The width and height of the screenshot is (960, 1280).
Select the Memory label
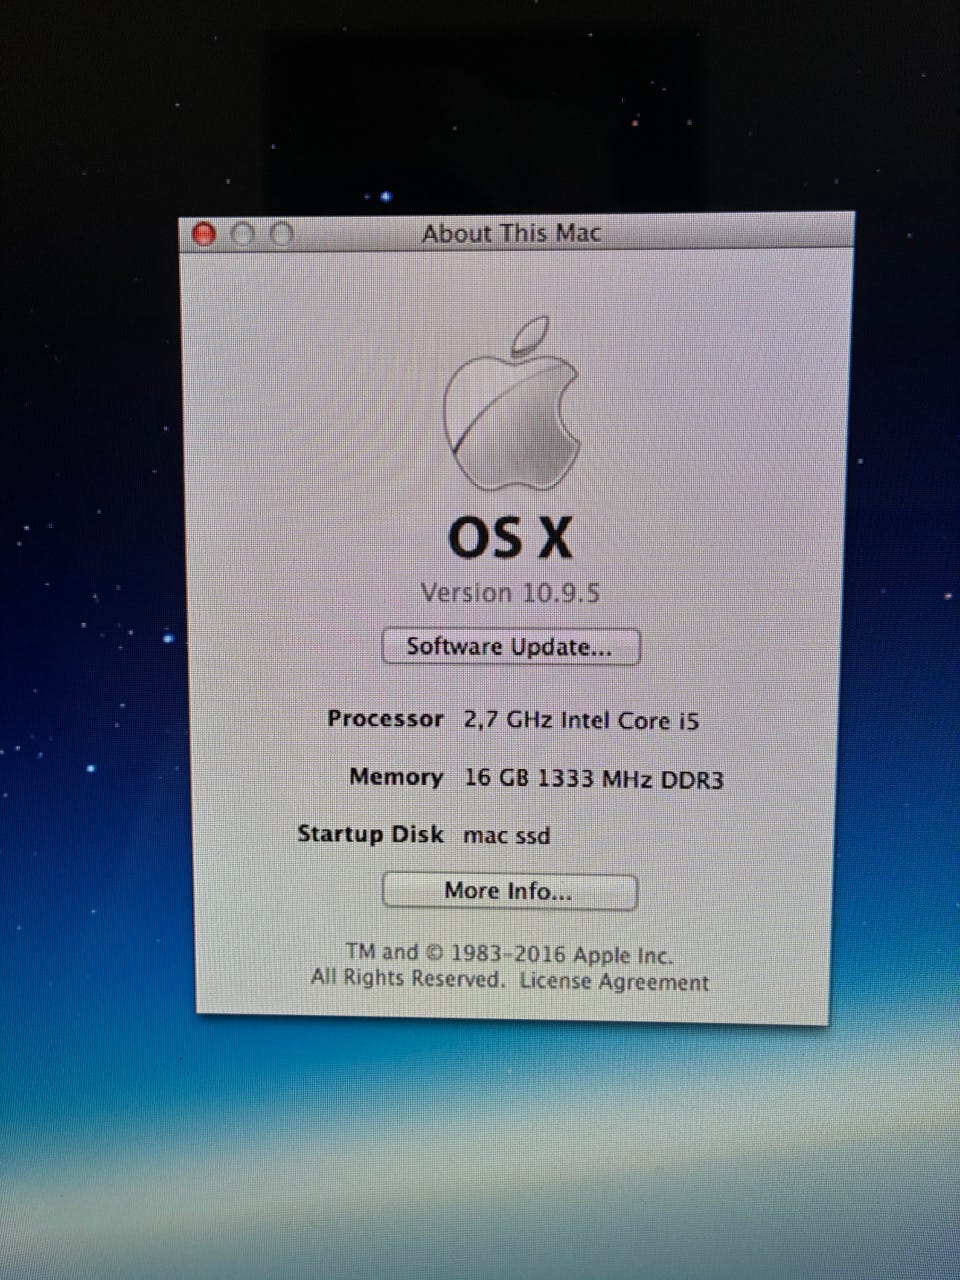click(396, 777)
